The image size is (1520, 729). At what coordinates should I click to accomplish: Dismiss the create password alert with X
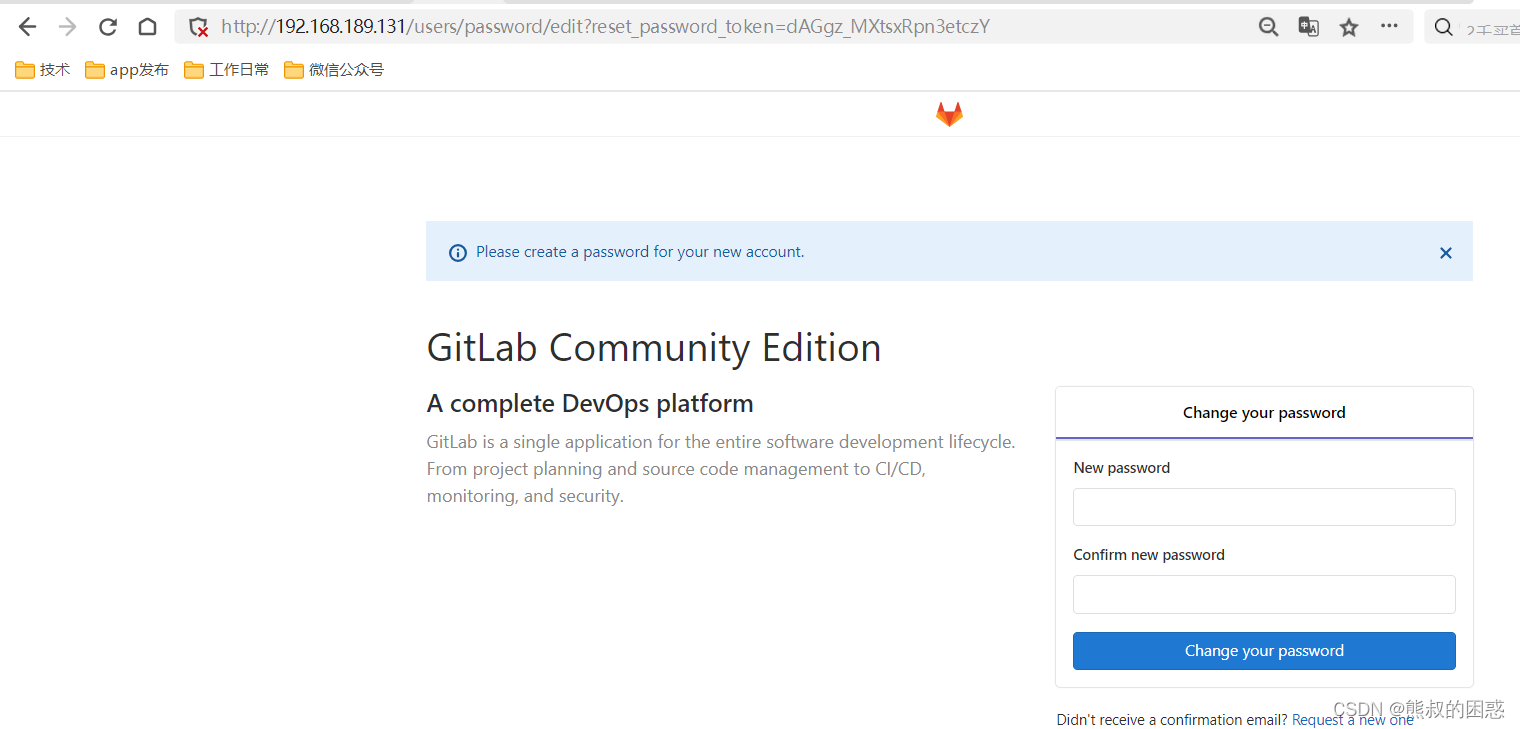(1445, 253)
